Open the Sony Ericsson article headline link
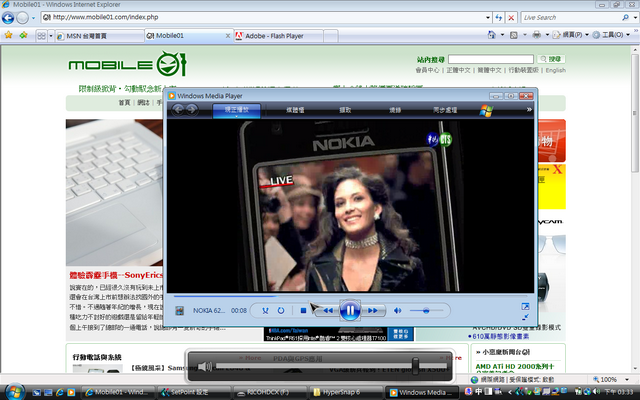Image resolution: width=640 pixels, height=400 pixels. pyautogui.click(x=116, y=275)
